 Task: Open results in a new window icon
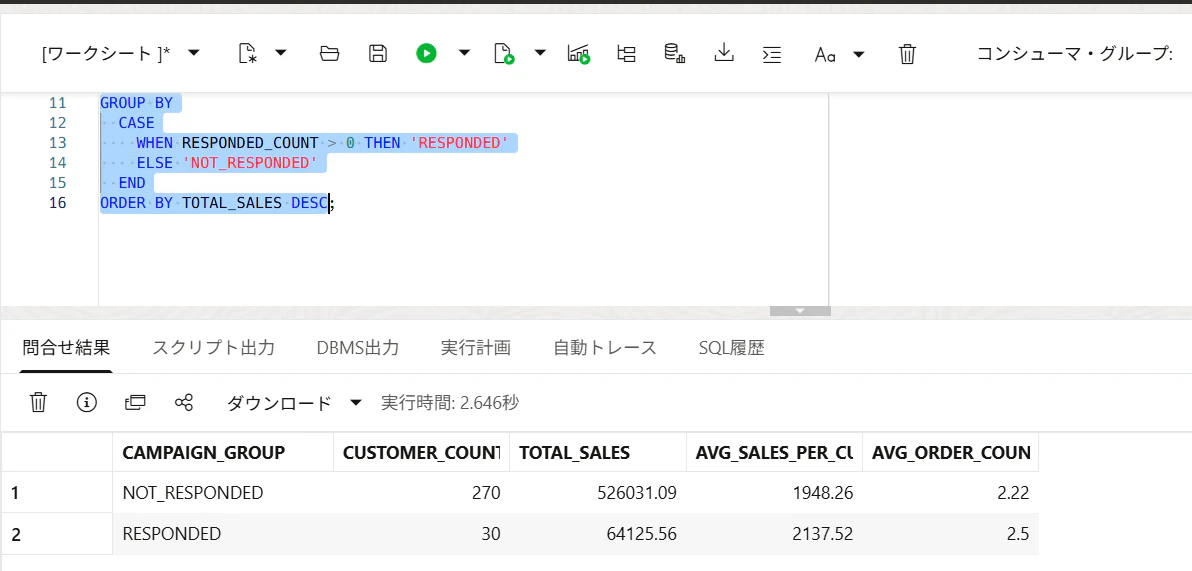coord(135,402)
